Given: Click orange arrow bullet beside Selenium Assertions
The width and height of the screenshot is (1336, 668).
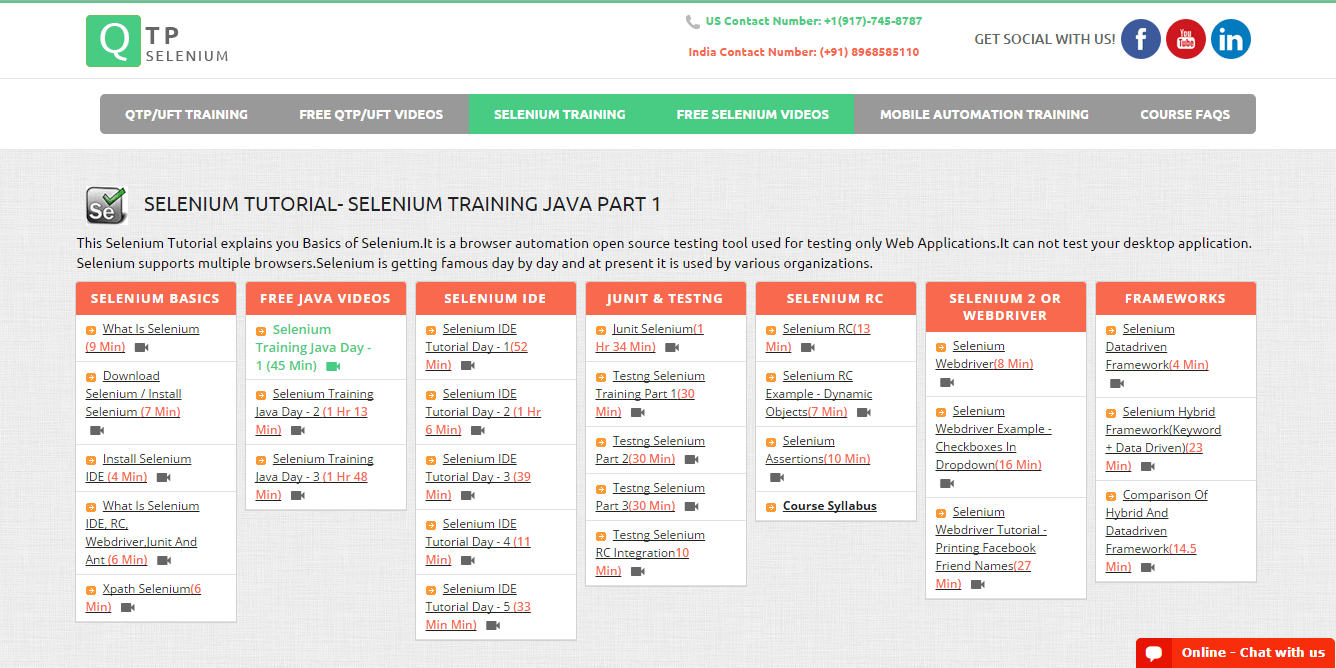Looking at the screenshot, I should [771, 441].
